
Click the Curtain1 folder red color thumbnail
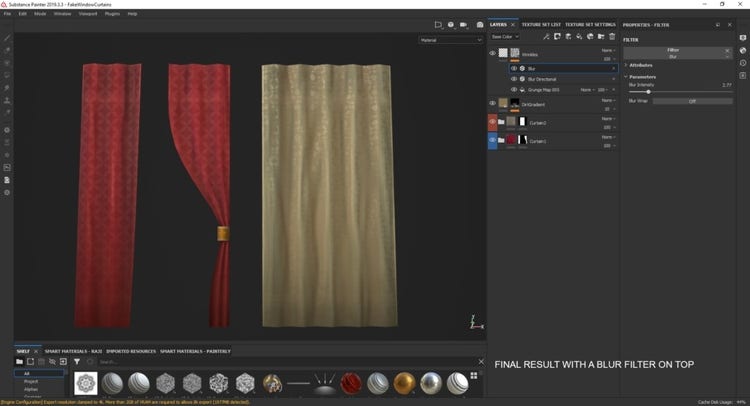(x=511, y=140)
